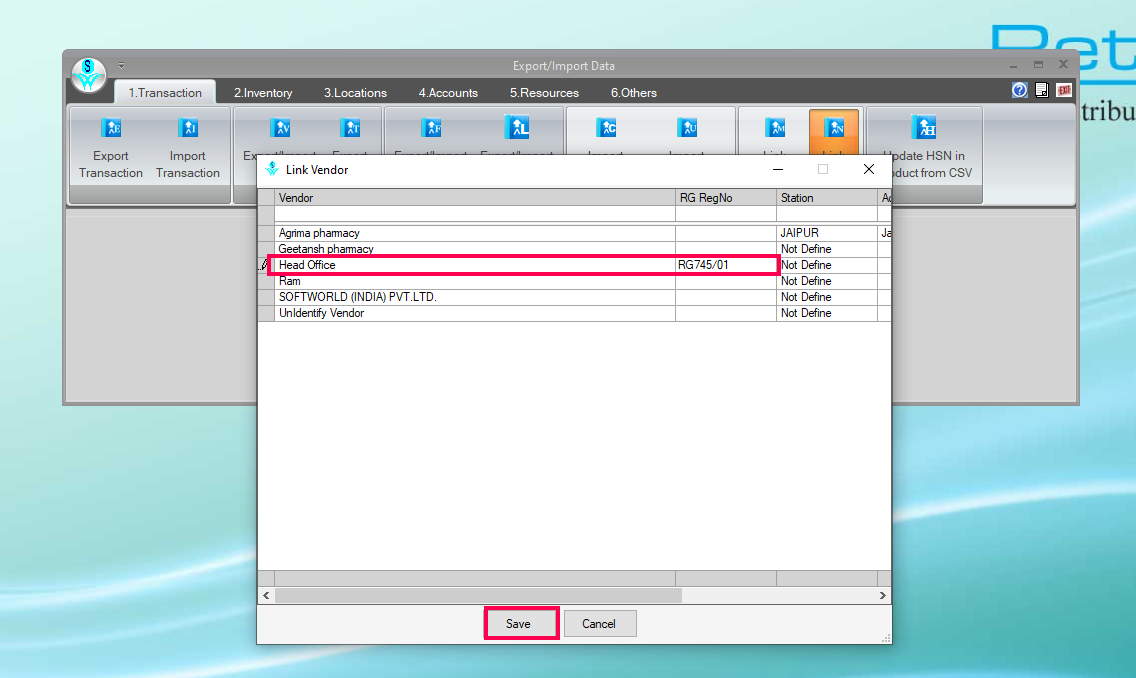Click the red exit icon in ribbon corner
Image resolution: width=1136 pixels, height=678 pixels.
(x=1064, y=90)
